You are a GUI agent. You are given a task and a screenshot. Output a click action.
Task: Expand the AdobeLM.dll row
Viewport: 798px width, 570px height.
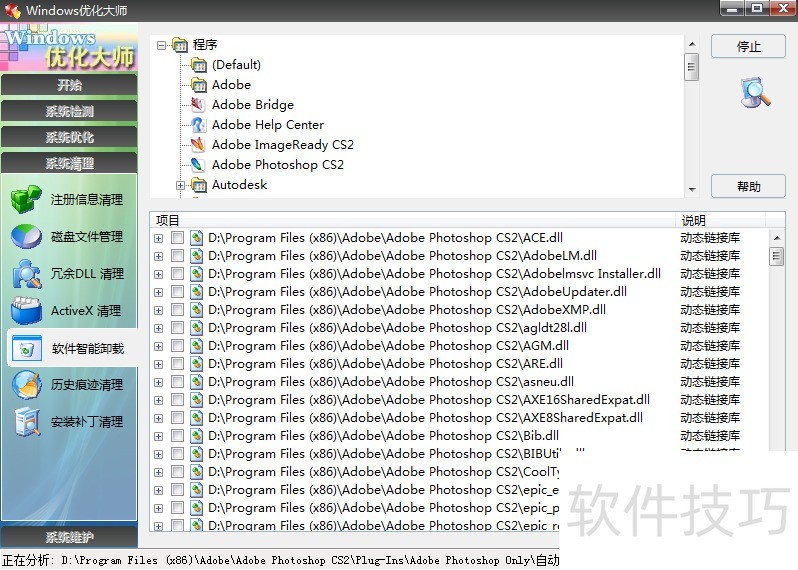(x=158, y=256)
